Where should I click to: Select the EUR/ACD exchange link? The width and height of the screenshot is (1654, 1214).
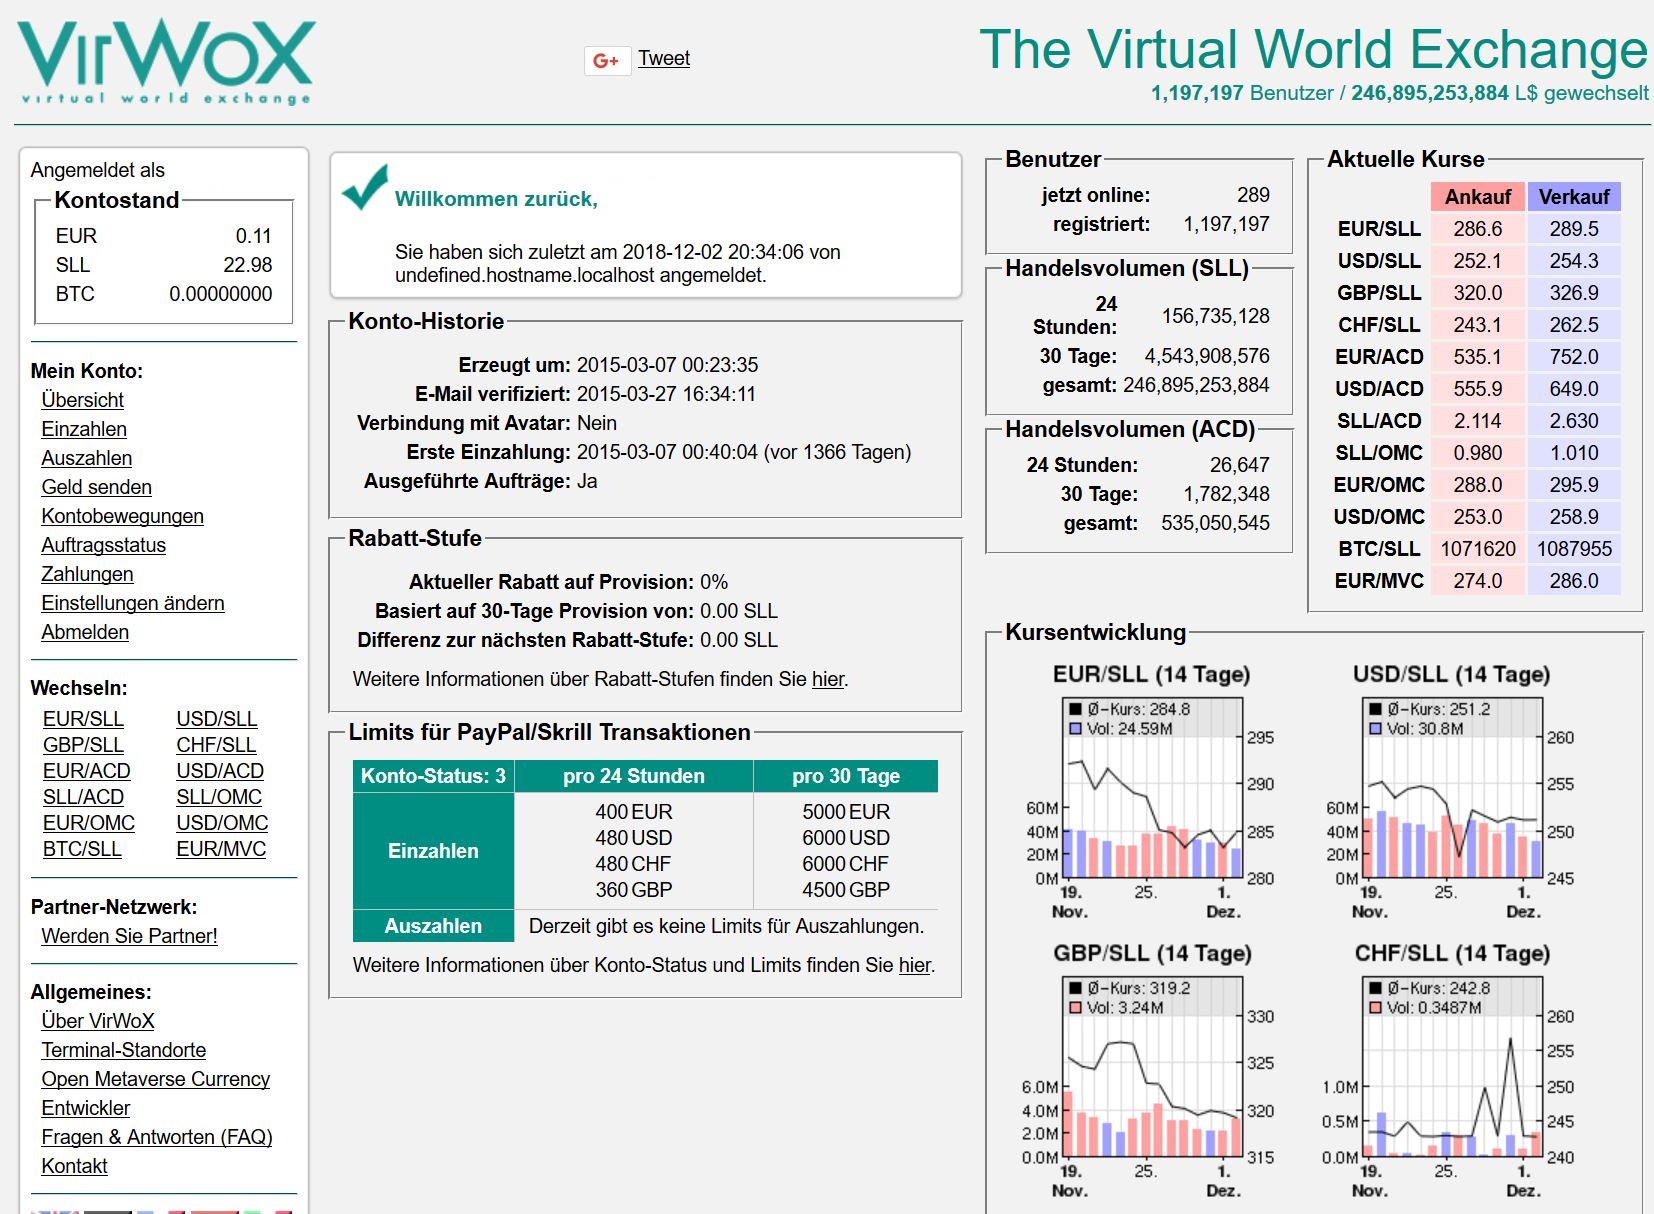point(87,771)
